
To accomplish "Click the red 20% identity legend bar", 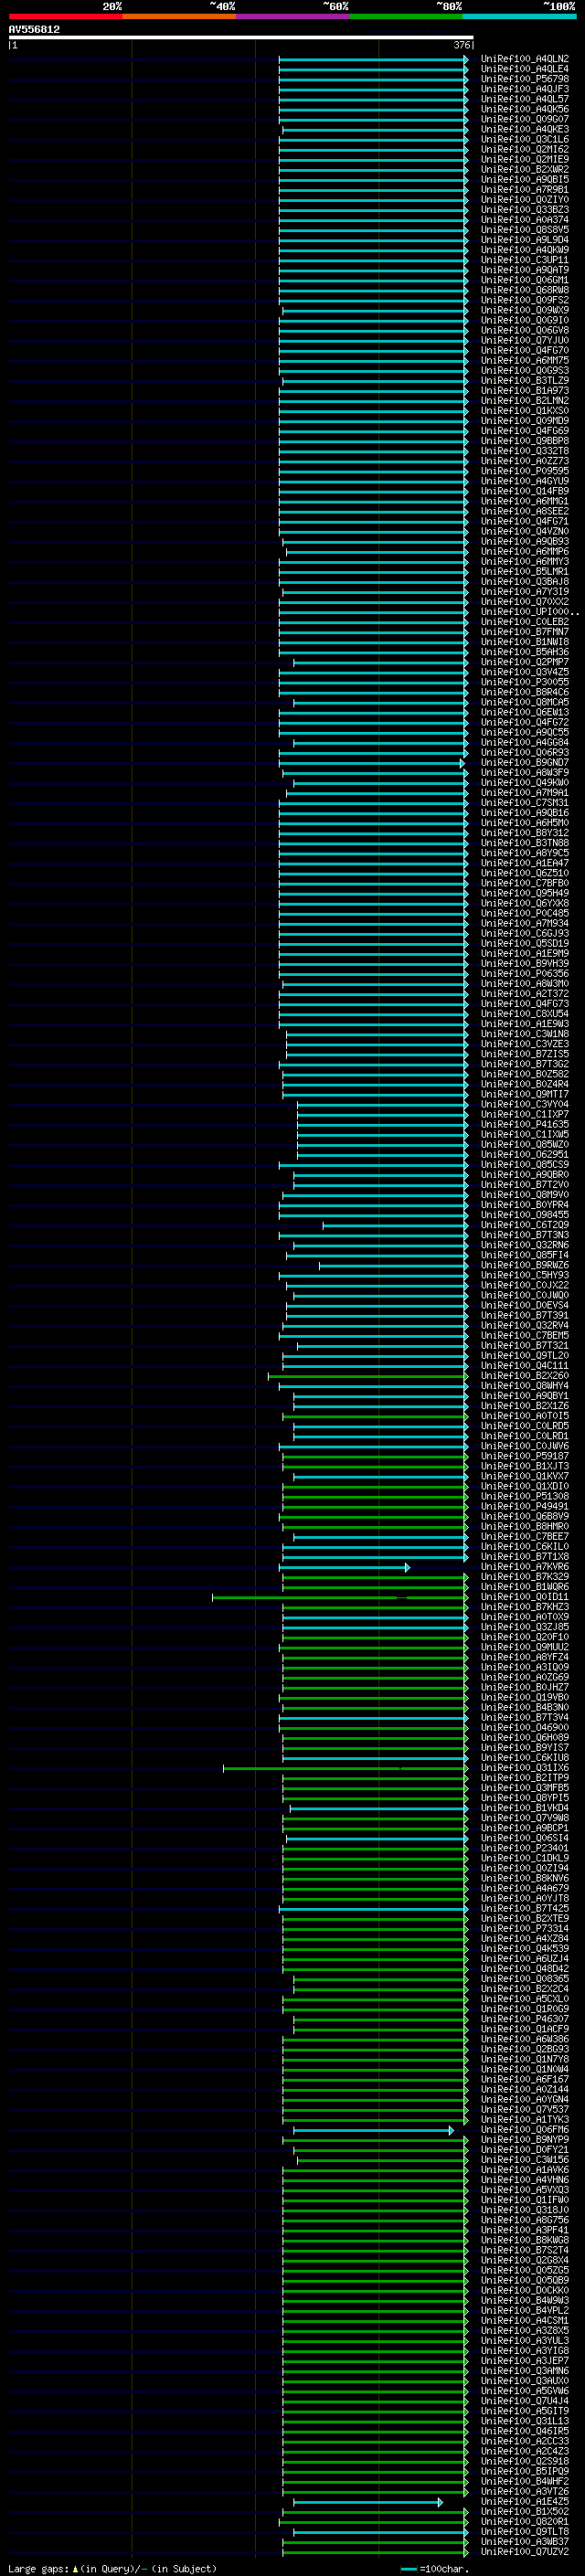I will click(65, 16).
